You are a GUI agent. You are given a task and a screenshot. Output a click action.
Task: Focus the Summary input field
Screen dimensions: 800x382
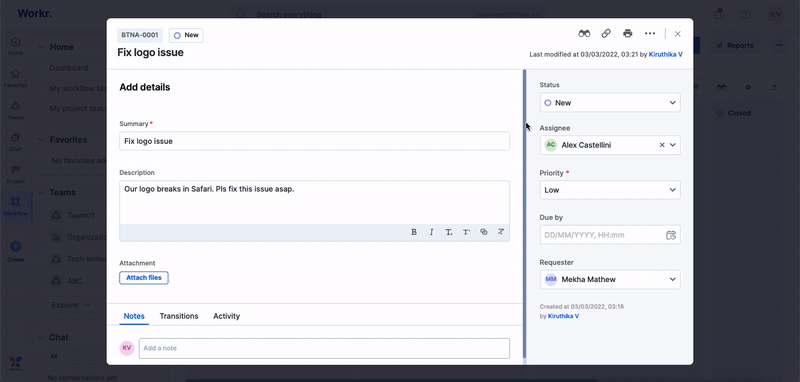(x=314, y=141)
